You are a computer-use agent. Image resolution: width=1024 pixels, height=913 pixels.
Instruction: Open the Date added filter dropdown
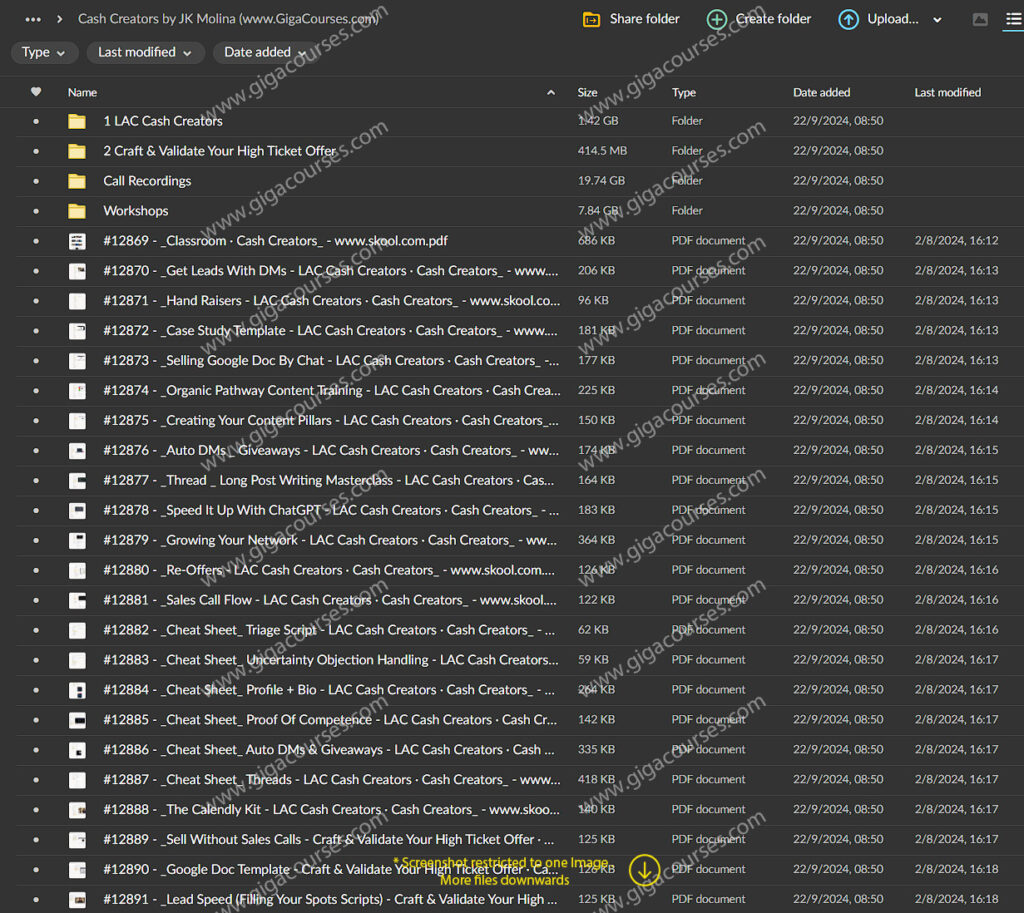265,52
